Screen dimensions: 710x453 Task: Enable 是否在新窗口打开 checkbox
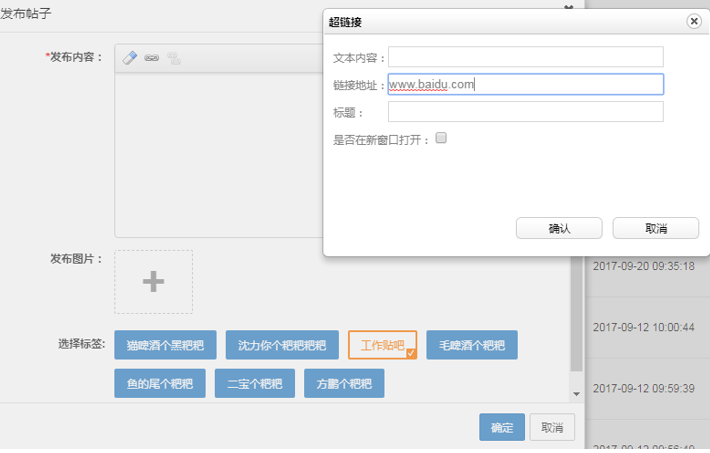pyautogui.click(x=441, y=139)
